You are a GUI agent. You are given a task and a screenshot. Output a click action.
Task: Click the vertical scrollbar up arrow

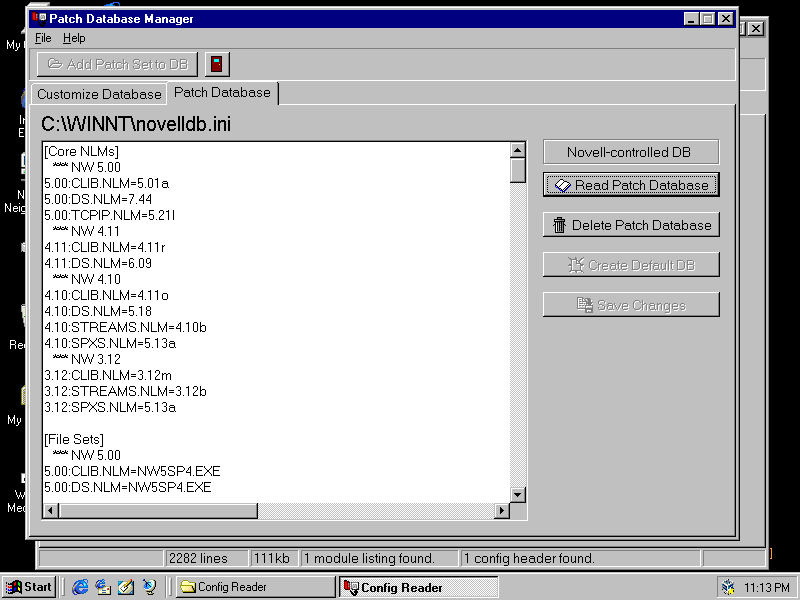coord(517,150)
